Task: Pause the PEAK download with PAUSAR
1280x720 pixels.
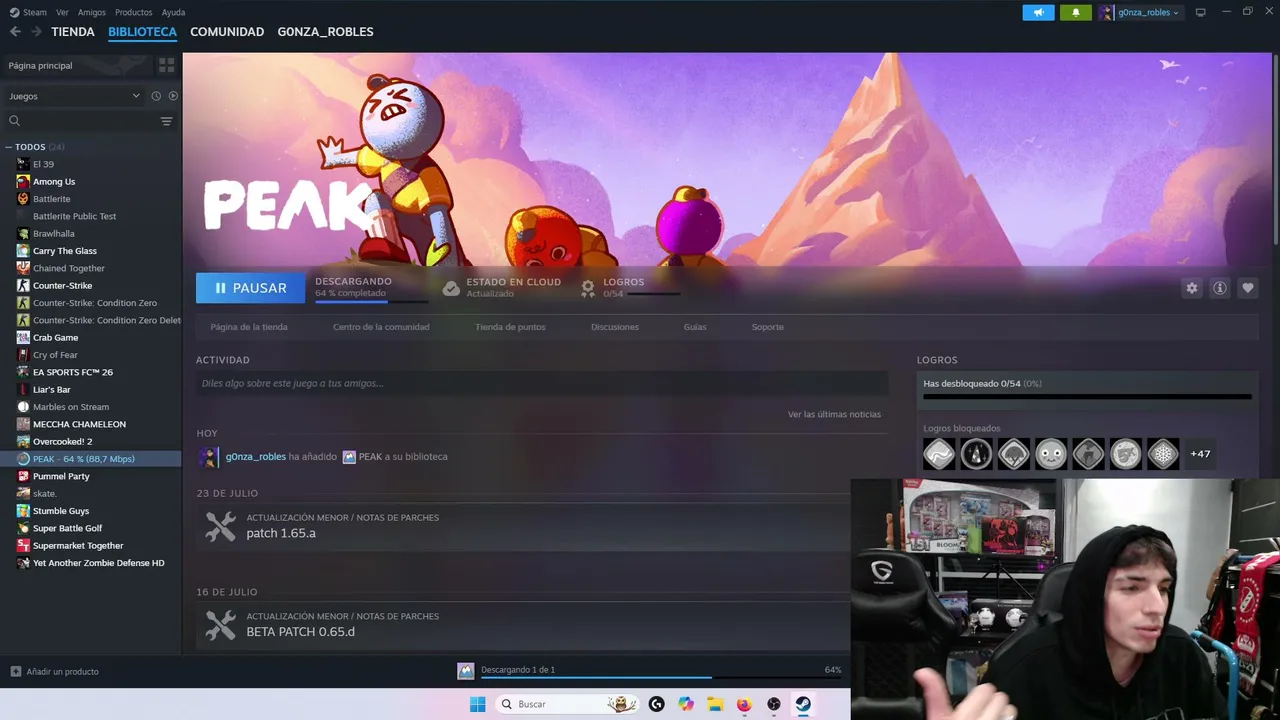Action: pos(250,288)
